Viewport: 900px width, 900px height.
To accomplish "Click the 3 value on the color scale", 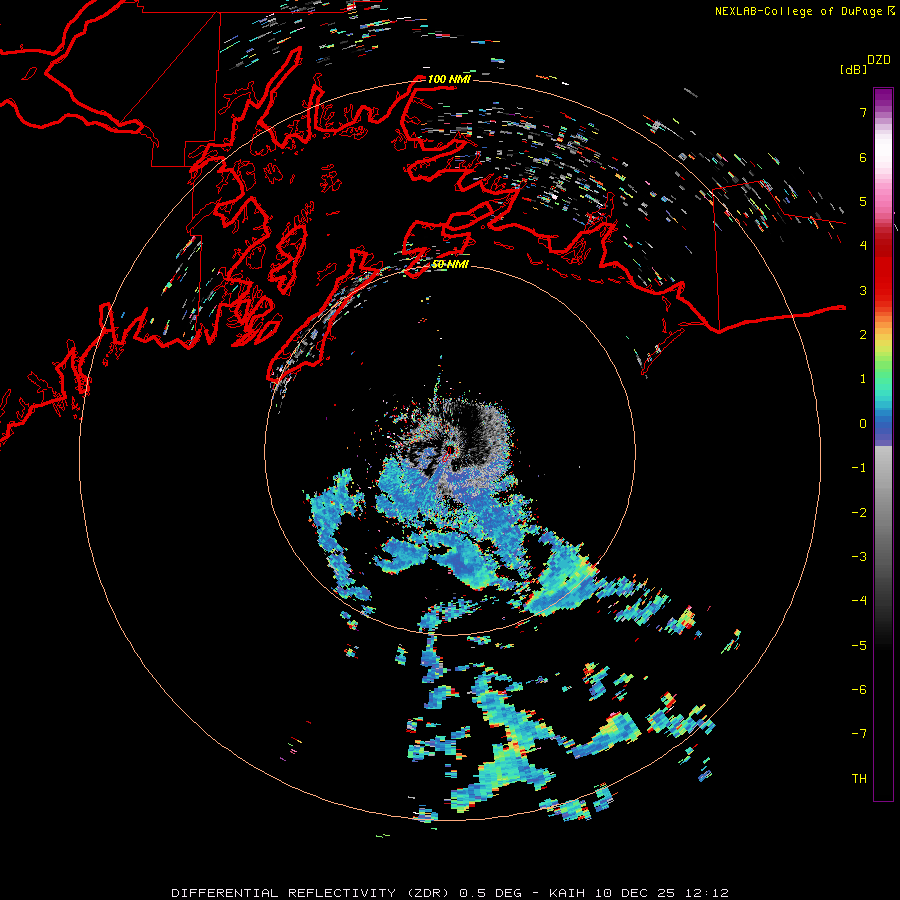I will click(863, 290).
